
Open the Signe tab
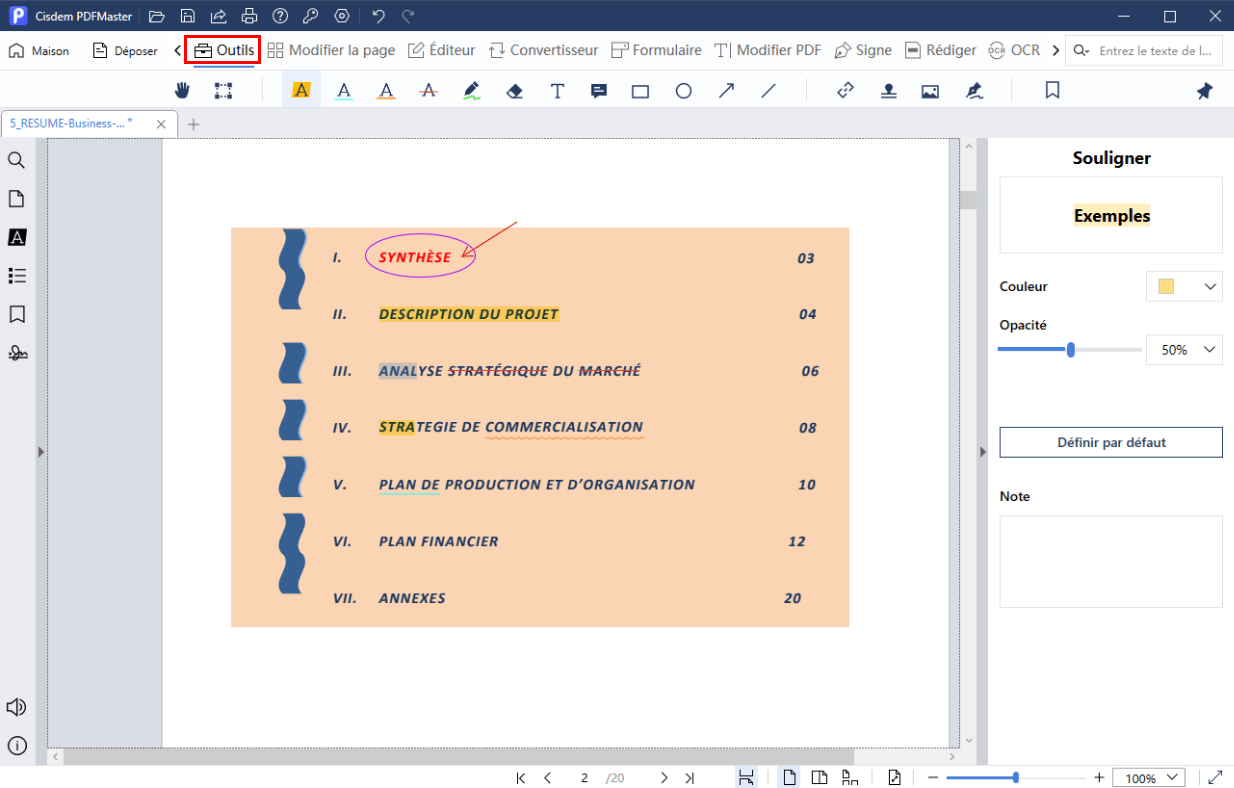point(863,50)
